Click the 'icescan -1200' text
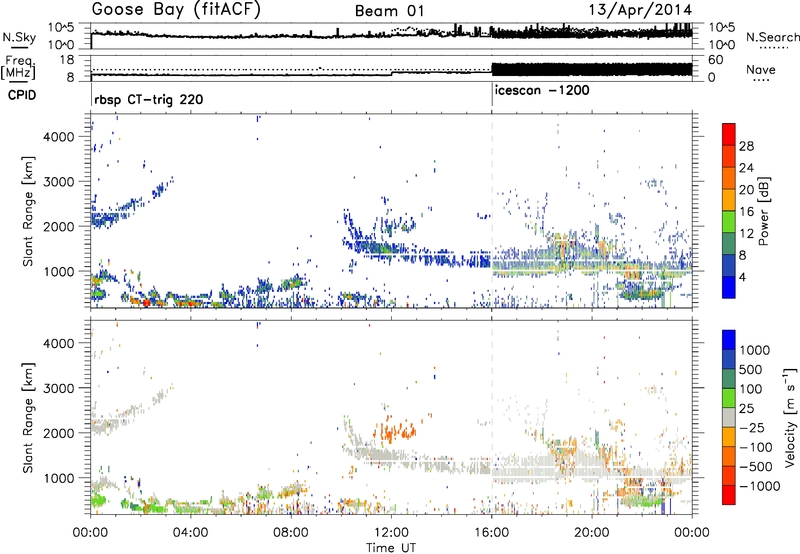Screen dimensions: 800x554 tap(542, 91)
